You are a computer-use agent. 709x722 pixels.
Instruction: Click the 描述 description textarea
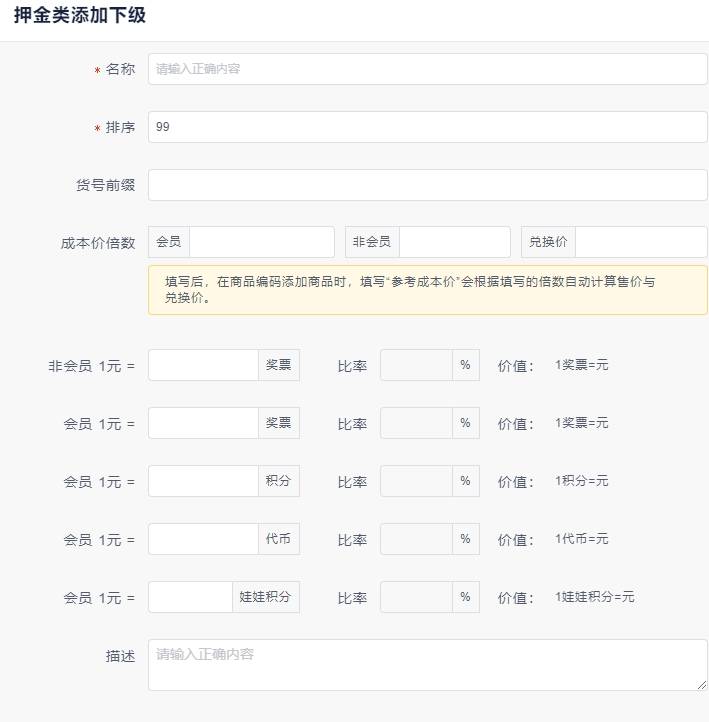point(427,665)
